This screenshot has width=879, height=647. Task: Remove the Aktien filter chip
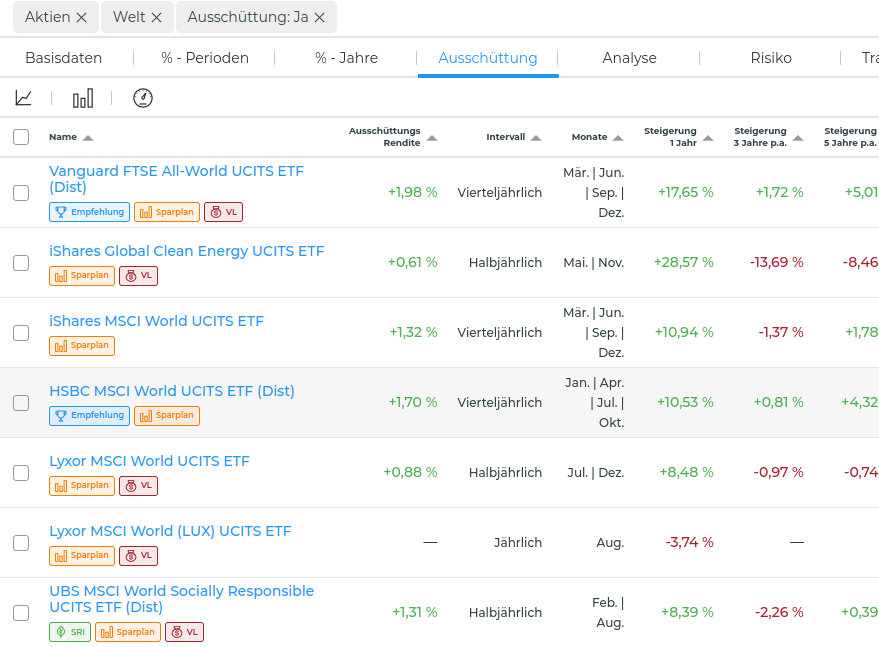(81, 18)
